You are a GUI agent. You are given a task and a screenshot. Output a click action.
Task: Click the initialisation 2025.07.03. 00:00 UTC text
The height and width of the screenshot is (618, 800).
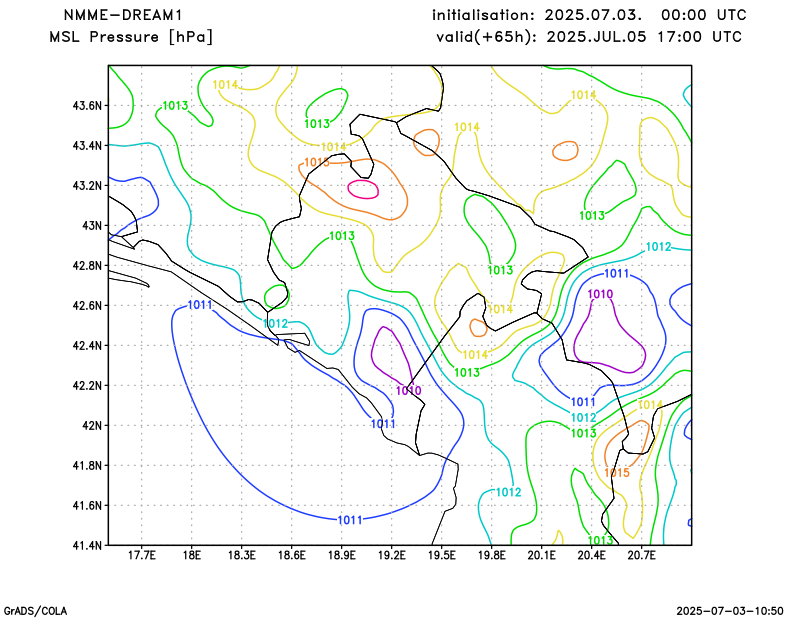589,15
